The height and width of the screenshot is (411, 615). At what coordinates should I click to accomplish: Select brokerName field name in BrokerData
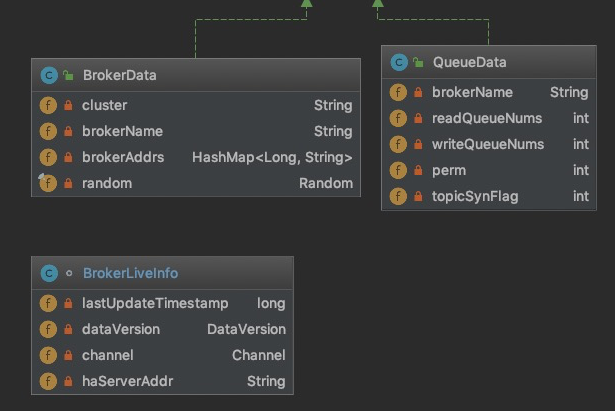tap(122, 131)
